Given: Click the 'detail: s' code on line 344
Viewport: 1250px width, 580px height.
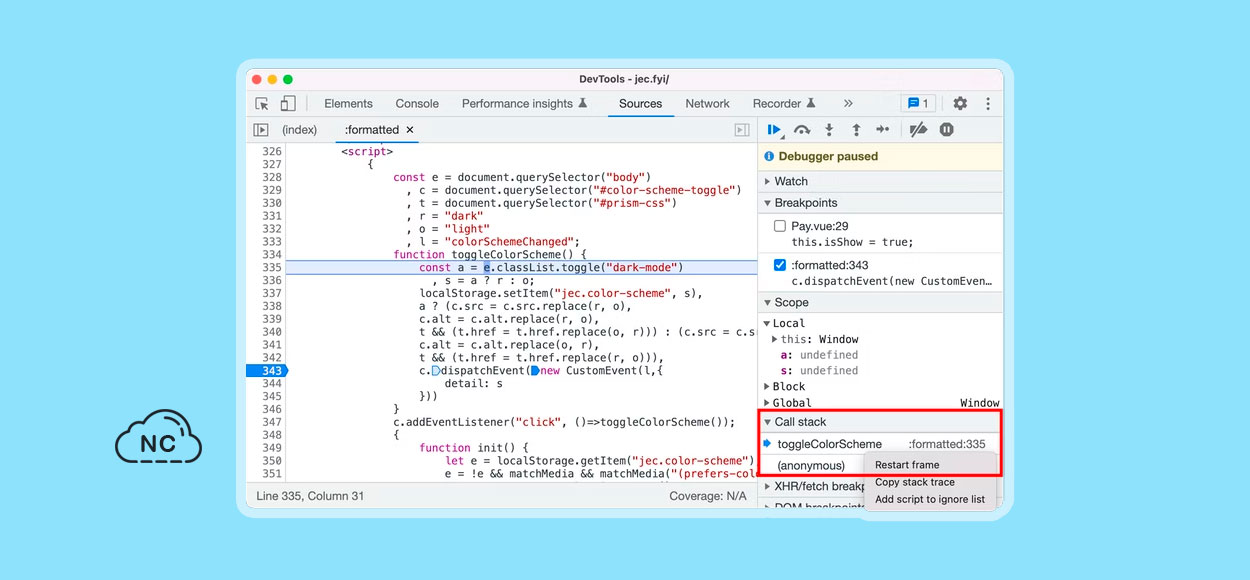Looking at the screenshot, I should (x=474, y=384).
